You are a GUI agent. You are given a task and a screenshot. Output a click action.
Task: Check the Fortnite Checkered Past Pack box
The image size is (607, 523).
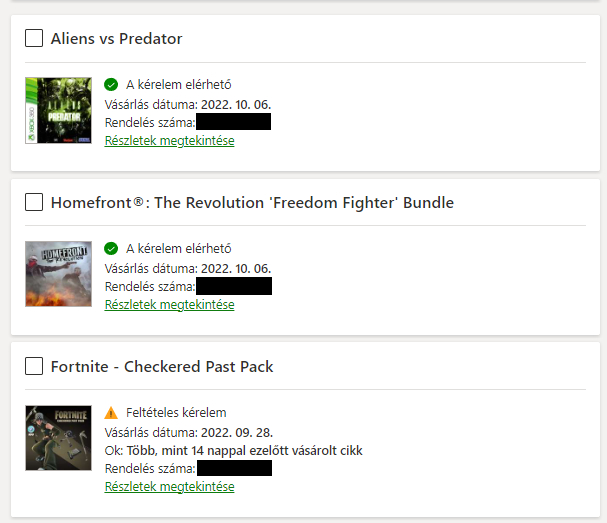tap(34, 367)
